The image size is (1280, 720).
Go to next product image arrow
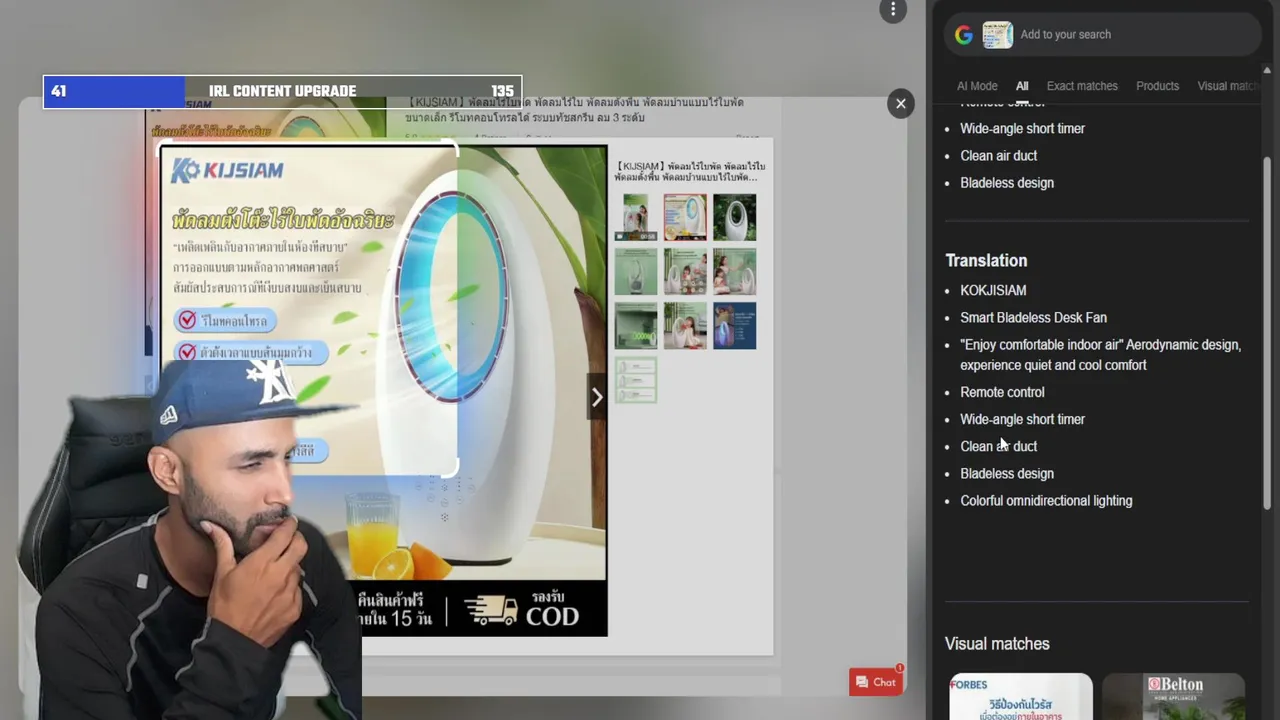pyautogui.click(x=597, y=397)
